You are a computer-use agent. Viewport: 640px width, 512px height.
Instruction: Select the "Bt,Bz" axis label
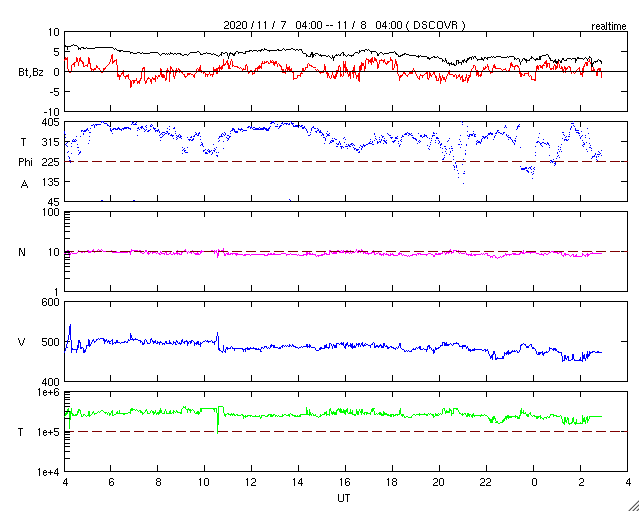click(29, 72)
